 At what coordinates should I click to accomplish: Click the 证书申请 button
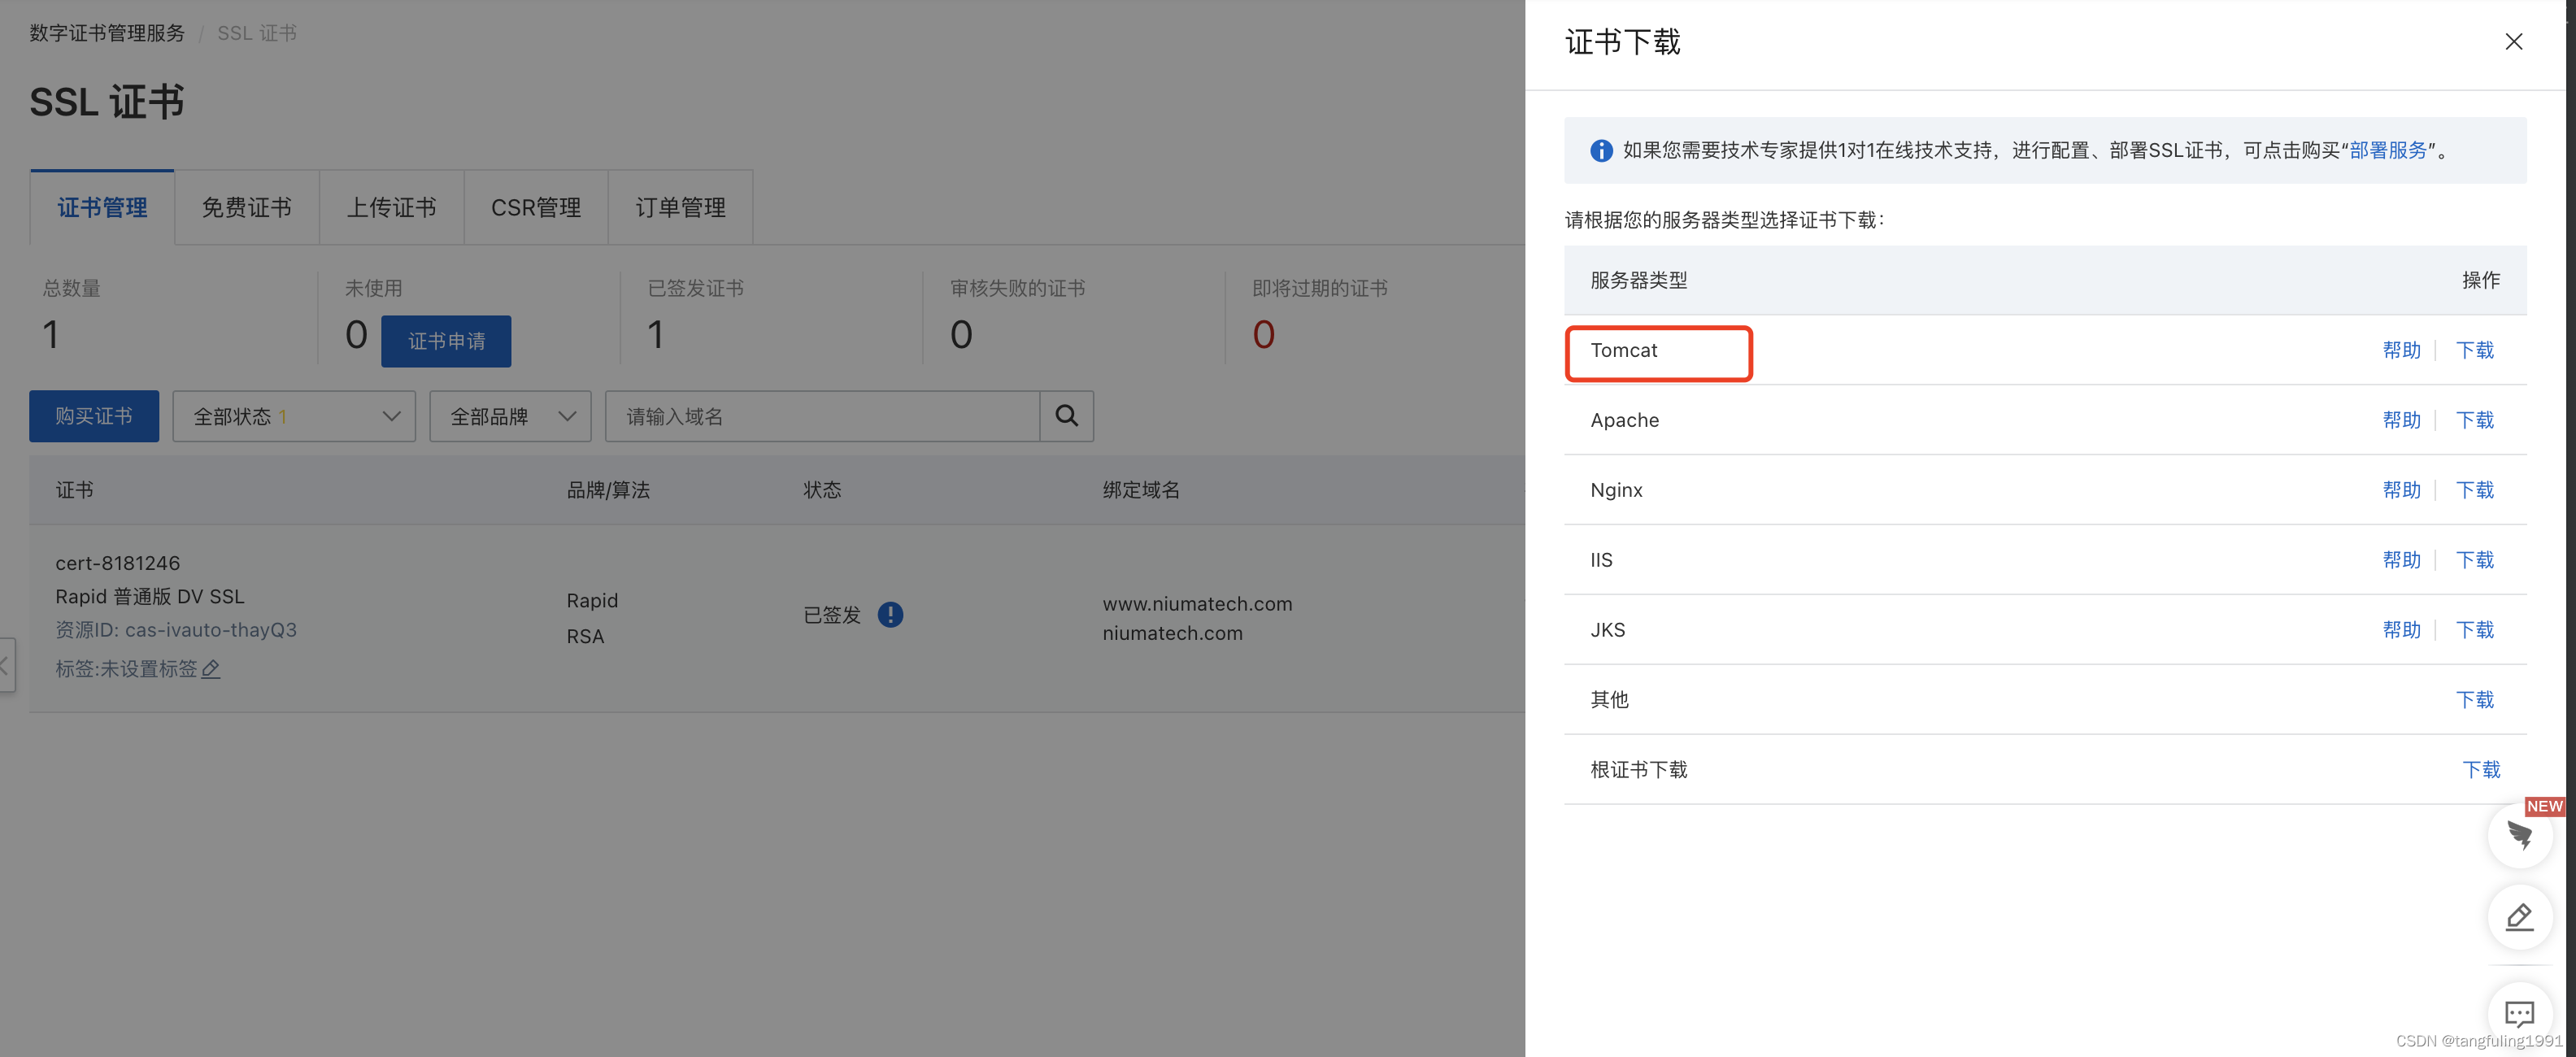point(446,341)
